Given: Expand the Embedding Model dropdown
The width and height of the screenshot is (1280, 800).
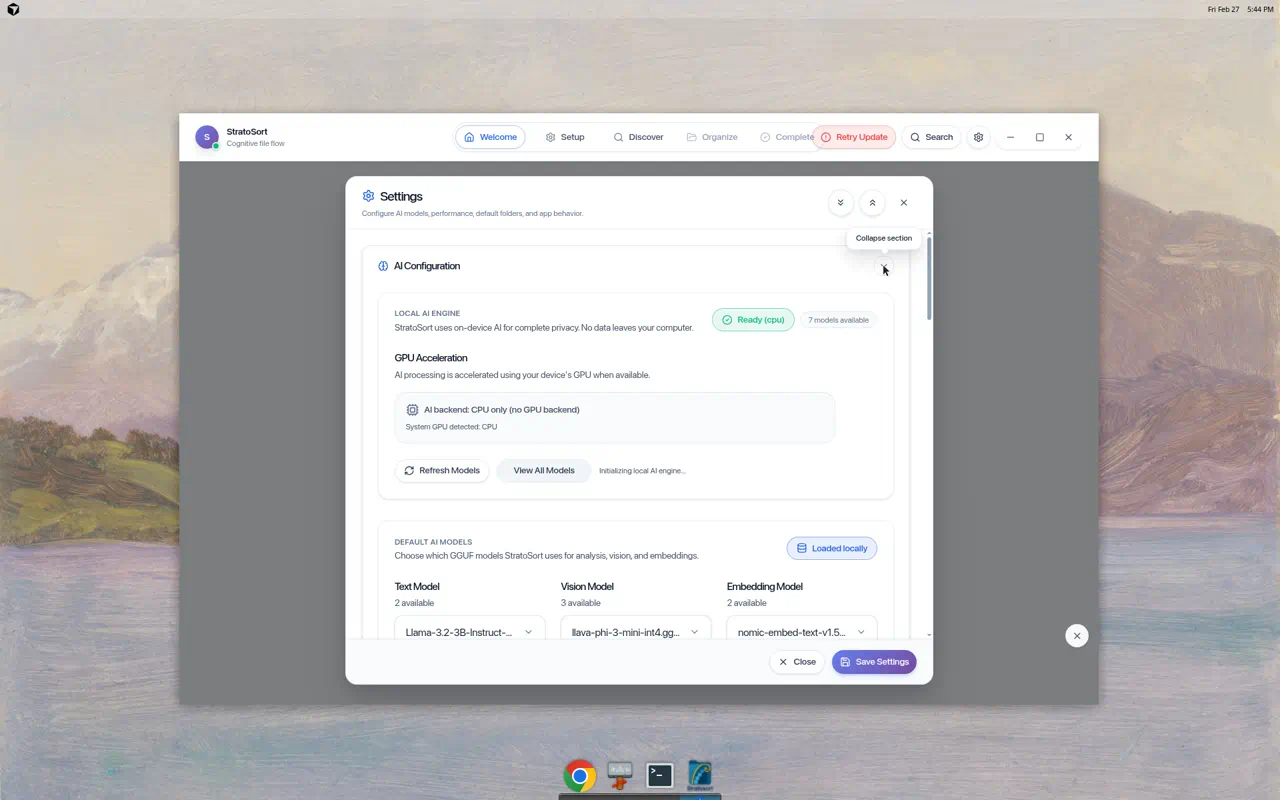Looking at the screenshot, I should click(801, 632).
